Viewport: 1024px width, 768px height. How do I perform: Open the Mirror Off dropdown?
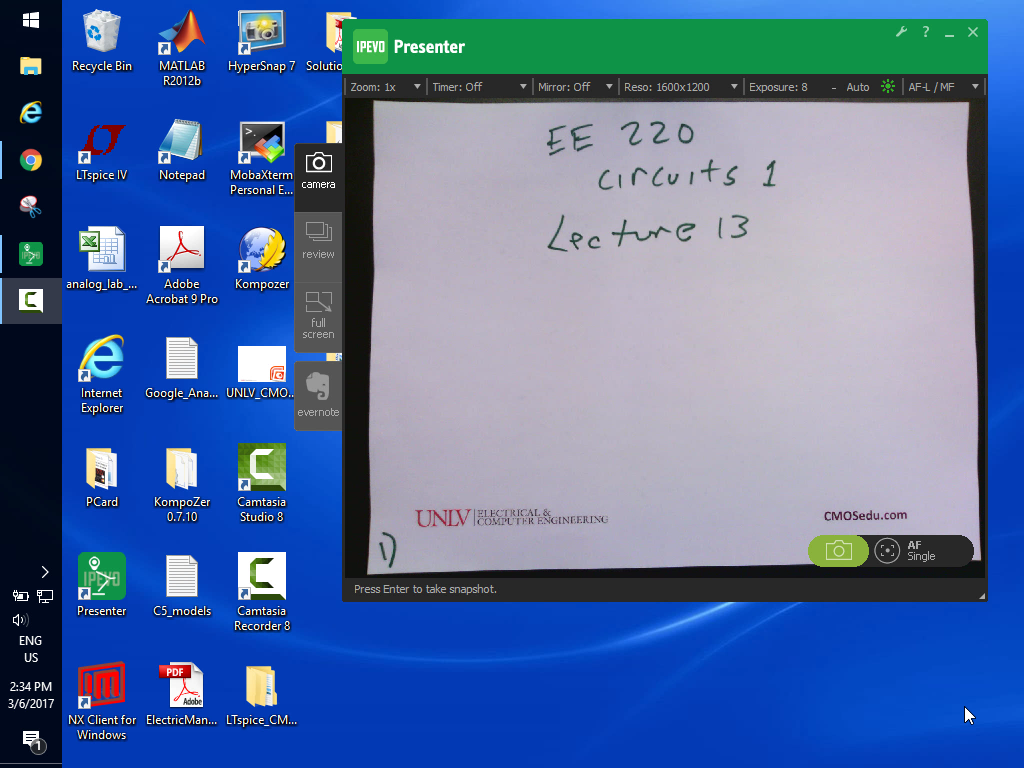[575, 87]
